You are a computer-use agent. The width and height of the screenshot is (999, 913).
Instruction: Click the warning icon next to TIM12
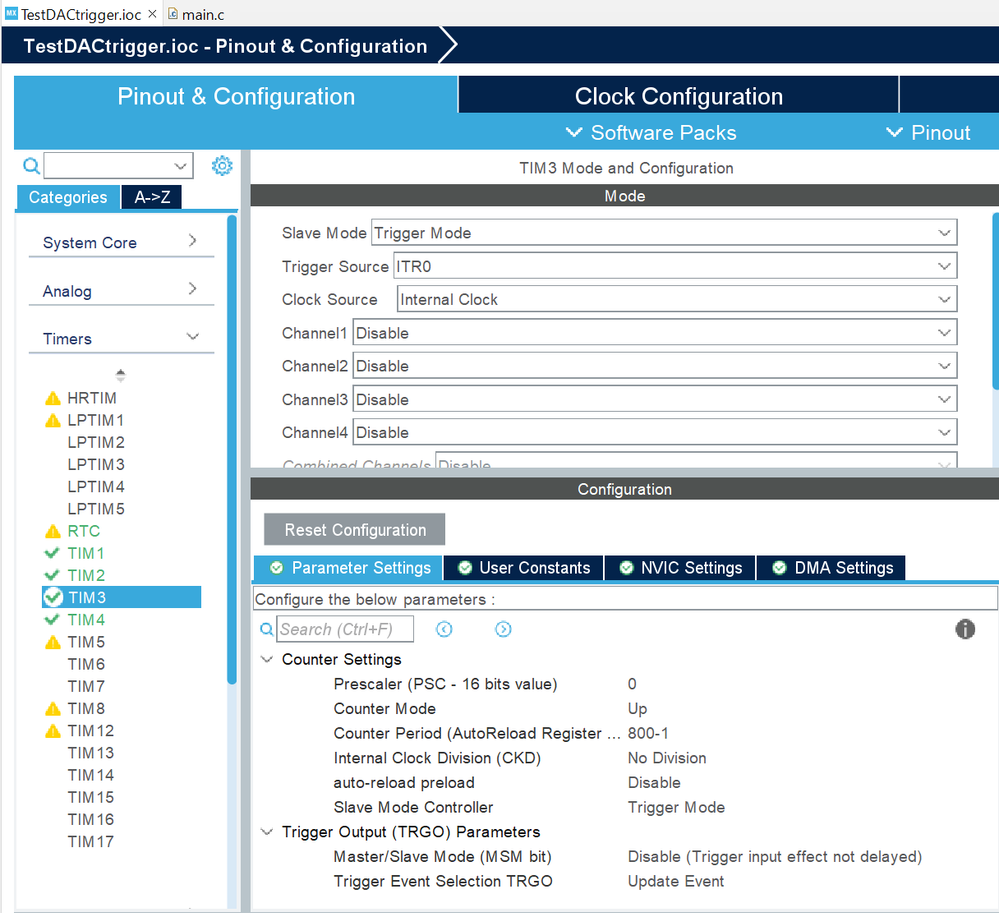[53, 731]
